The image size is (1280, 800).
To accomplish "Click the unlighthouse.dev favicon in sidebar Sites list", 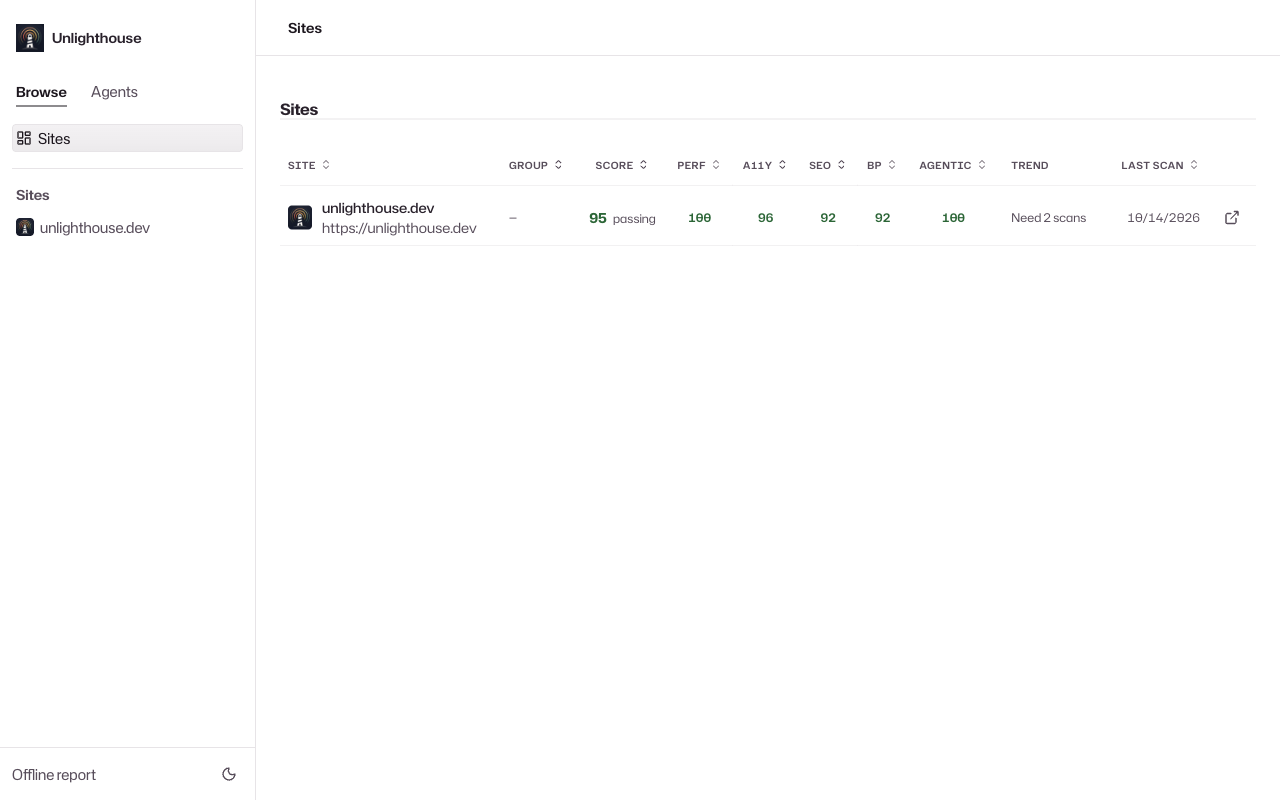I will pos(25,227).
